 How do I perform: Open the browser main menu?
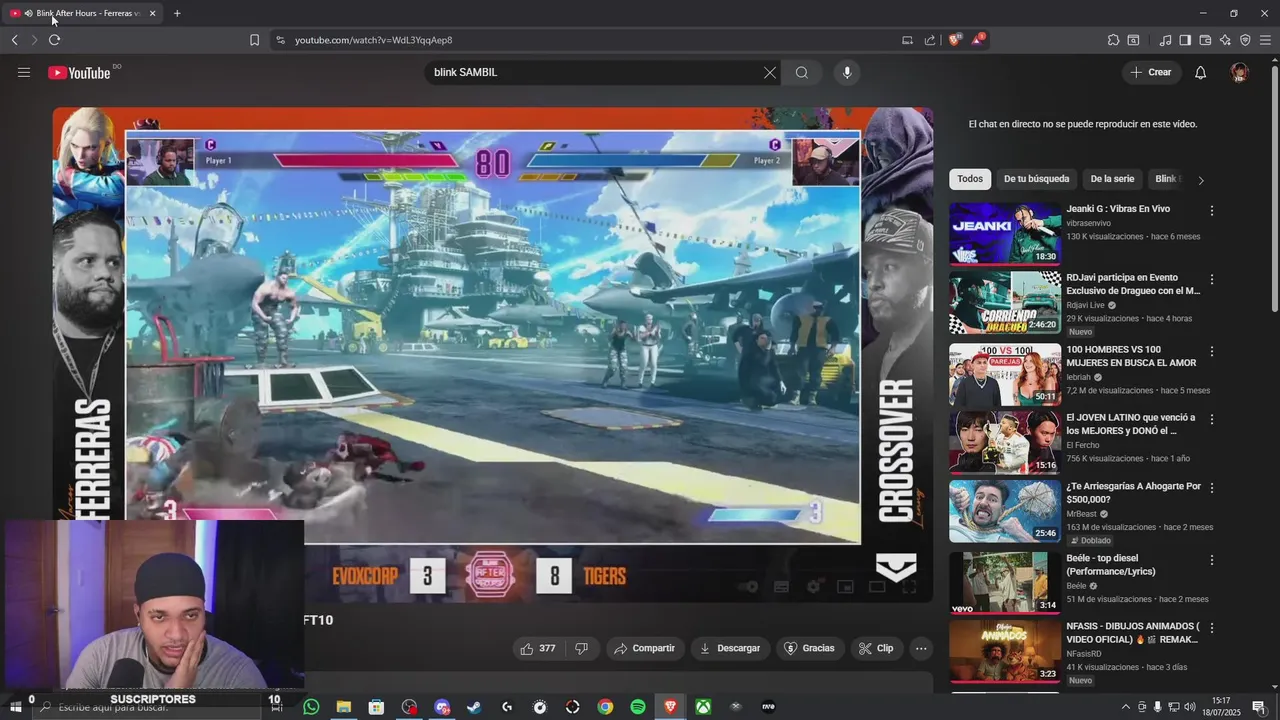pyautogui.click(x=1265, y=40)
